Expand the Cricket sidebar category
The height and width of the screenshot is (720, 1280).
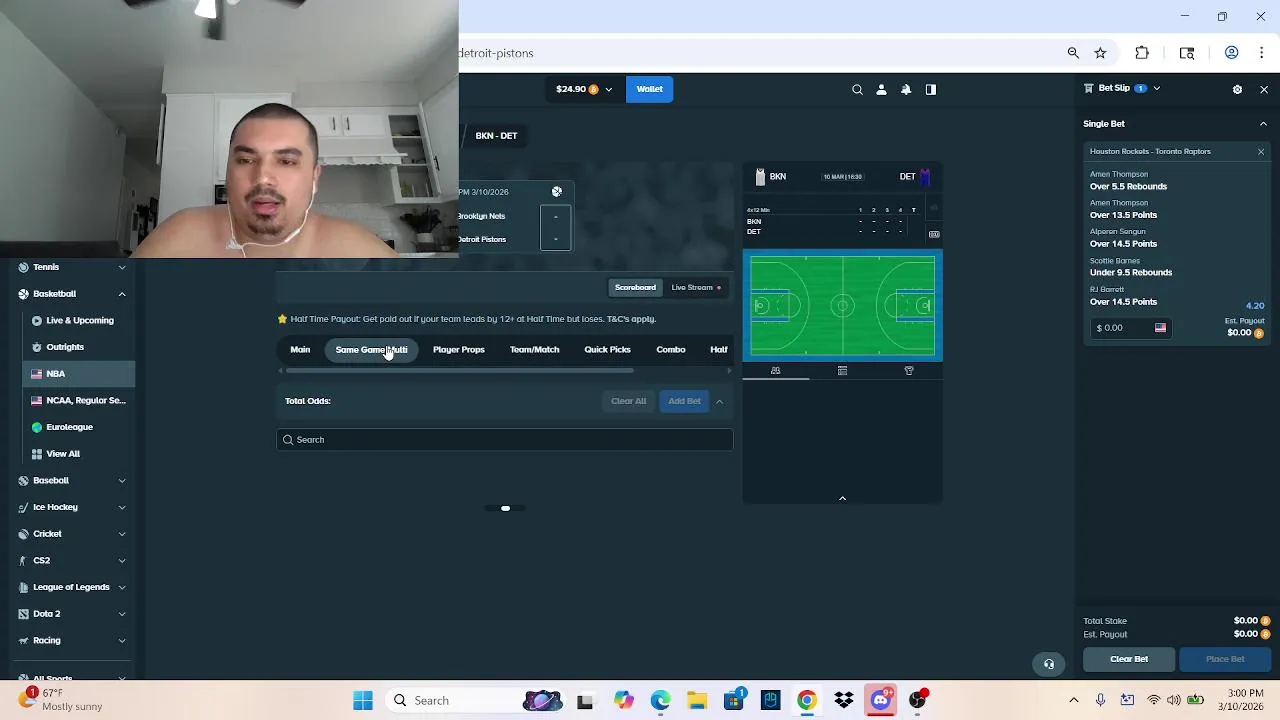coord(122,534)
